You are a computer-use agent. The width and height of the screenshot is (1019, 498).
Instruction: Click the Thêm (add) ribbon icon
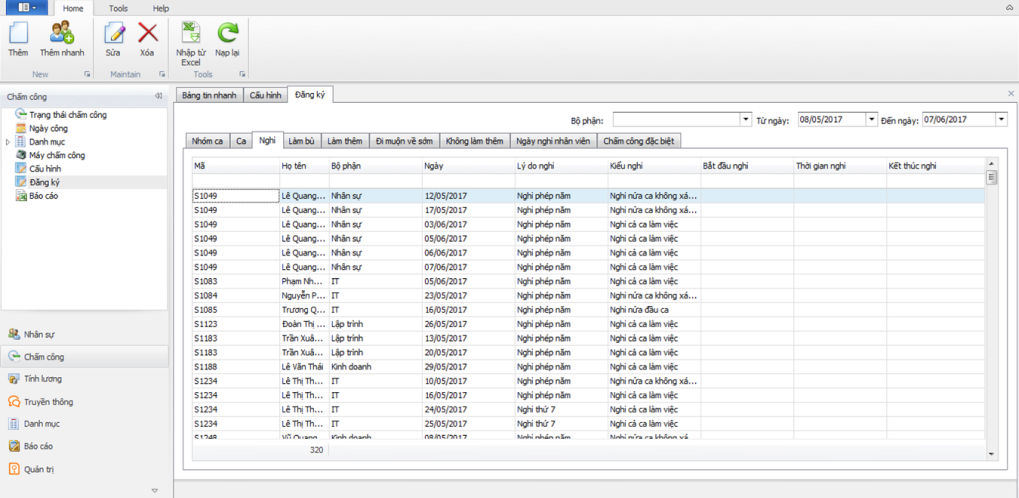point(18,34)
